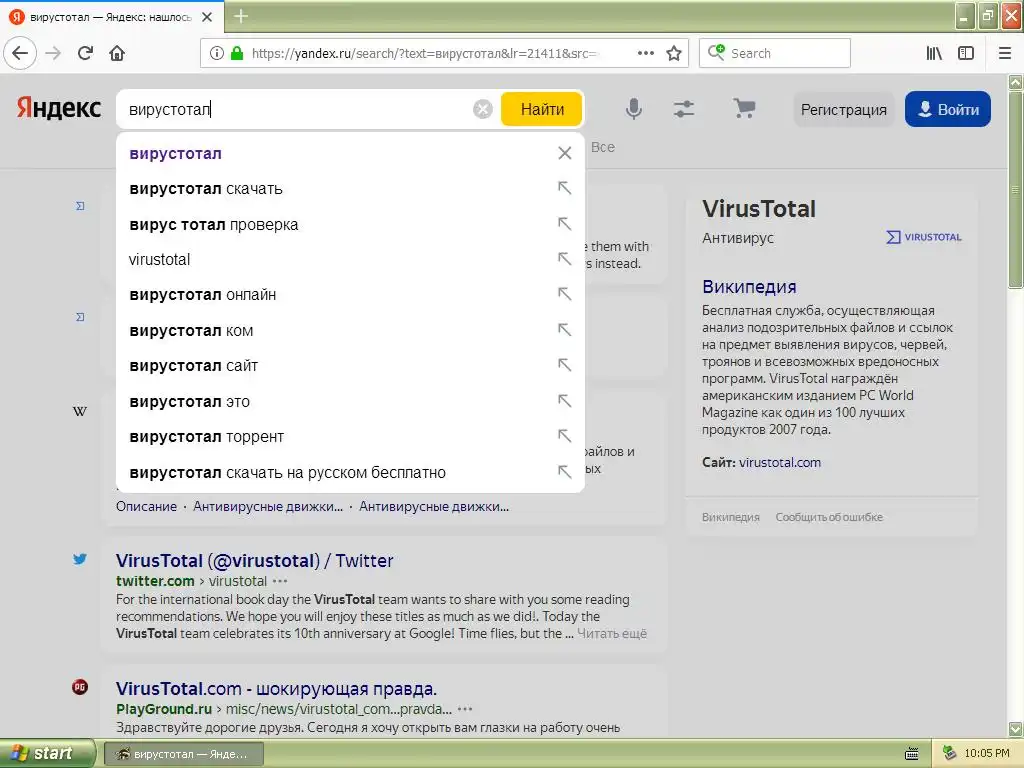Select the Firefox taskbar button
This screenshot has width=1024, height=768.
coord(184,754)
